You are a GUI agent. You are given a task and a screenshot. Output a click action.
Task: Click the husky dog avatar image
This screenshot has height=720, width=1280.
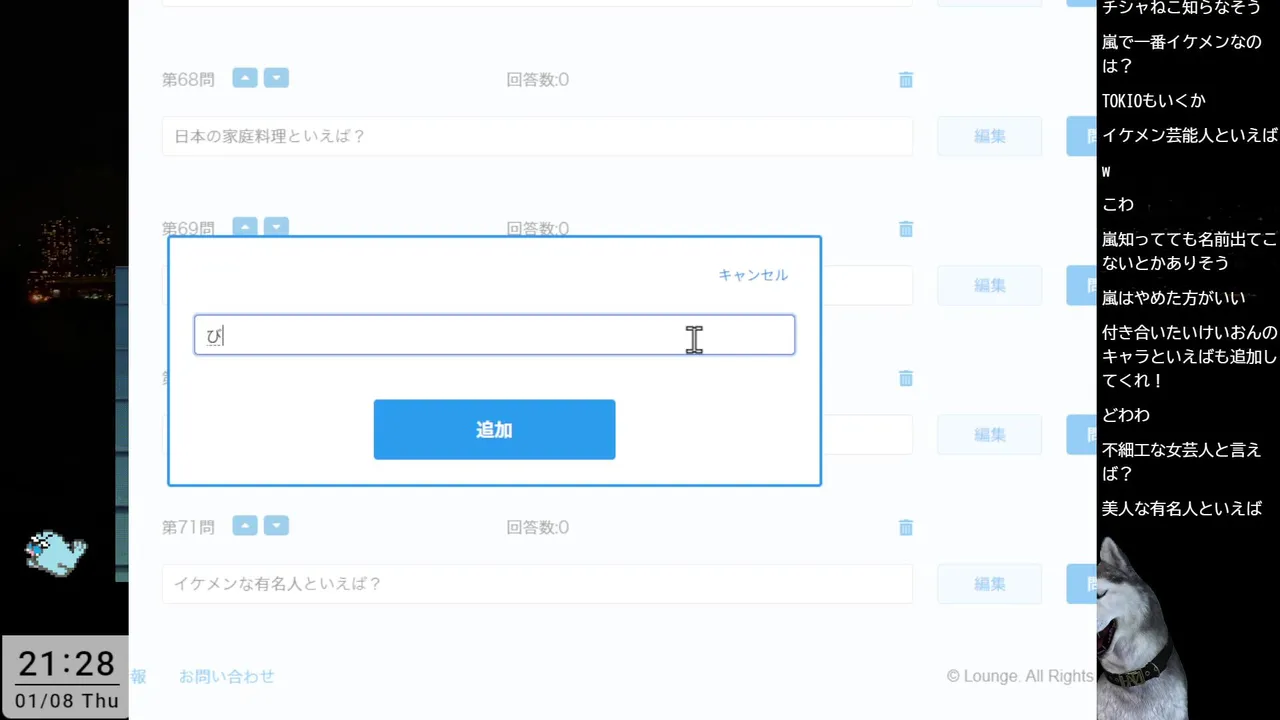point(1140,628)
